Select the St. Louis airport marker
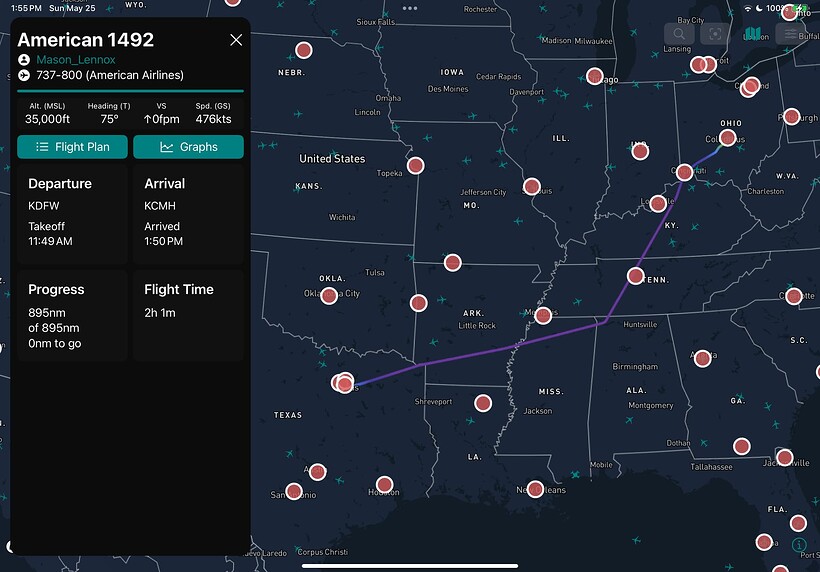This screenshot has width=820, height=572. 531,186
